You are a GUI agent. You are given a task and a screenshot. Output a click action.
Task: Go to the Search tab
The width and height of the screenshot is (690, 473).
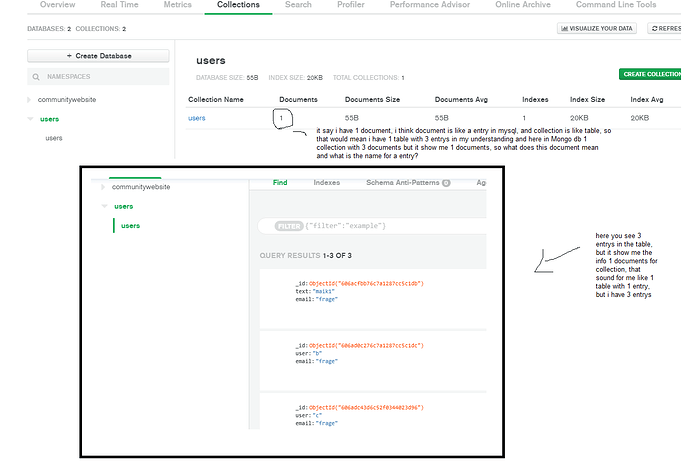(x=298, y=5)
